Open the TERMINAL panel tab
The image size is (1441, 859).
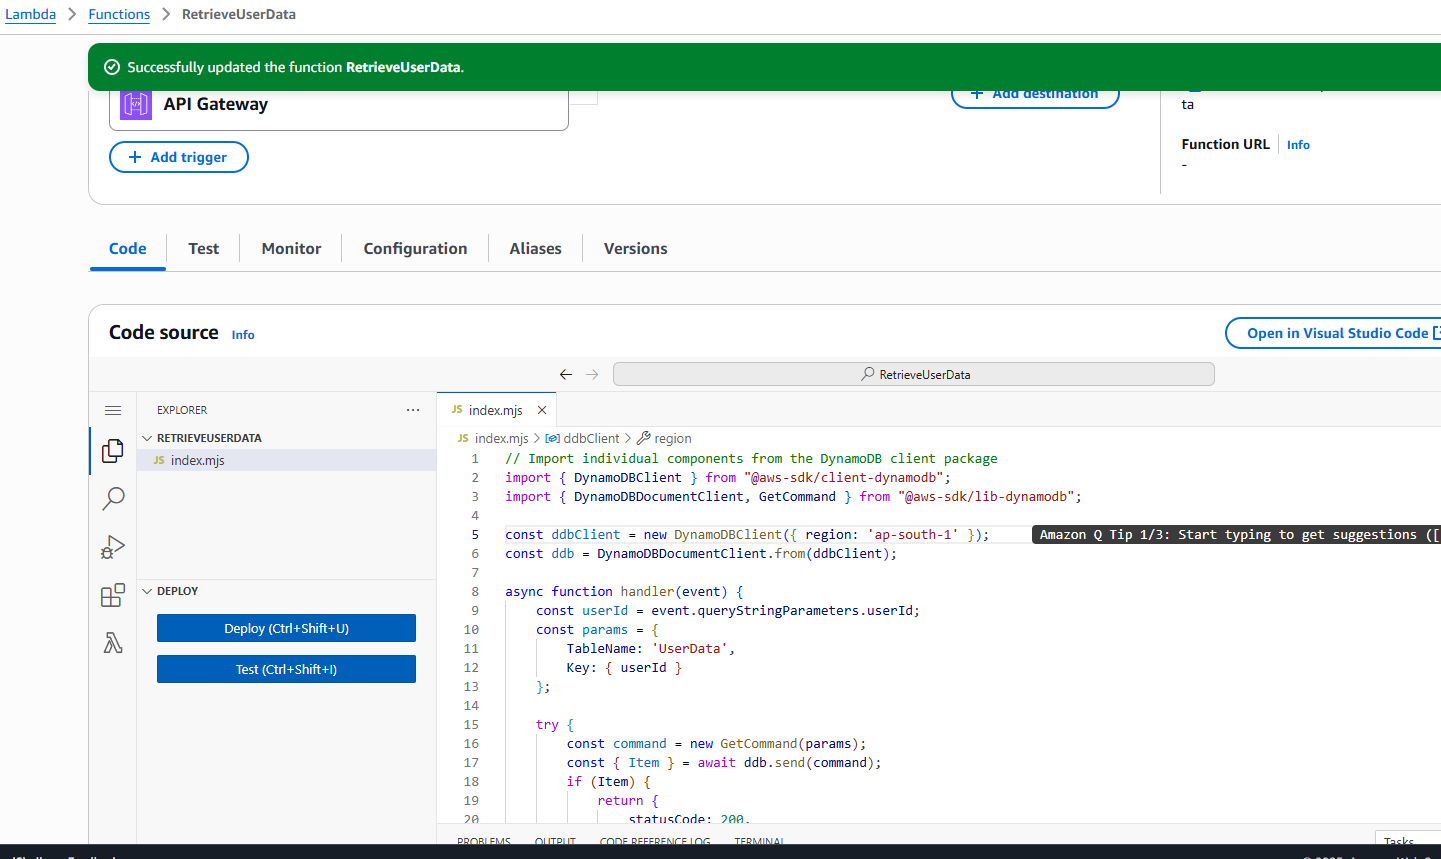click(x=760, y=841)
